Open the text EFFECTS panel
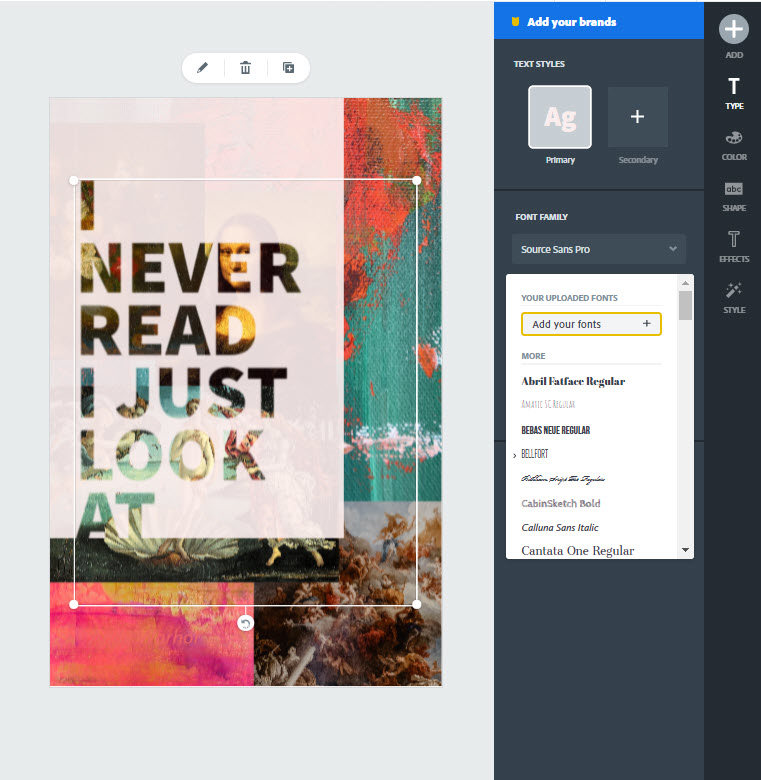761x780 pixels. (x=734, y=247)
